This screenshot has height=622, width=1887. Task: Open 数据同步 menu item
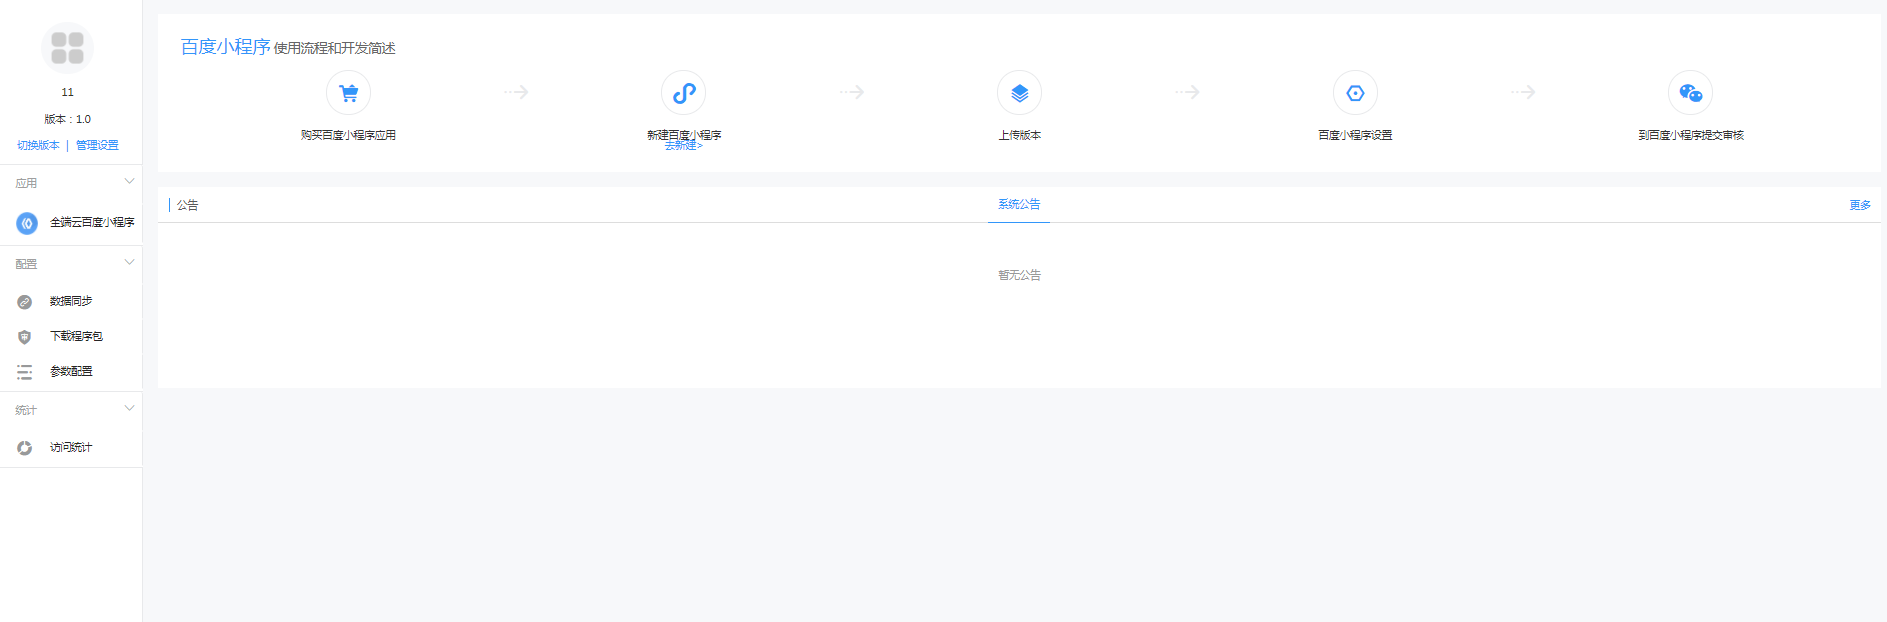pyautogui.click(x=71, y=301)
